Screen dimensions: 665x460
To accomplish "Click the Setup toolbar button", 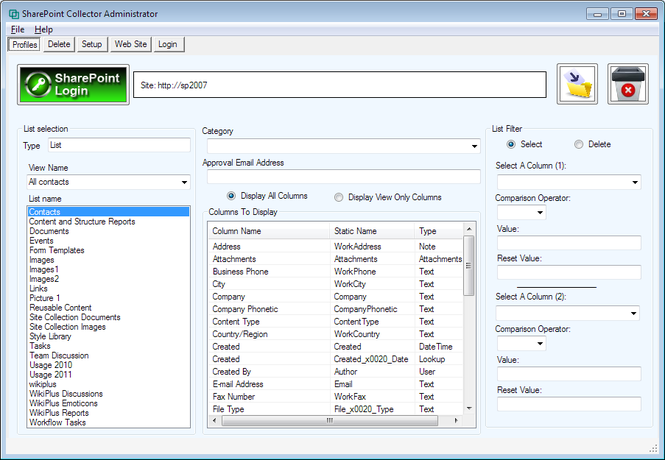I will click(x=92, y=45).
